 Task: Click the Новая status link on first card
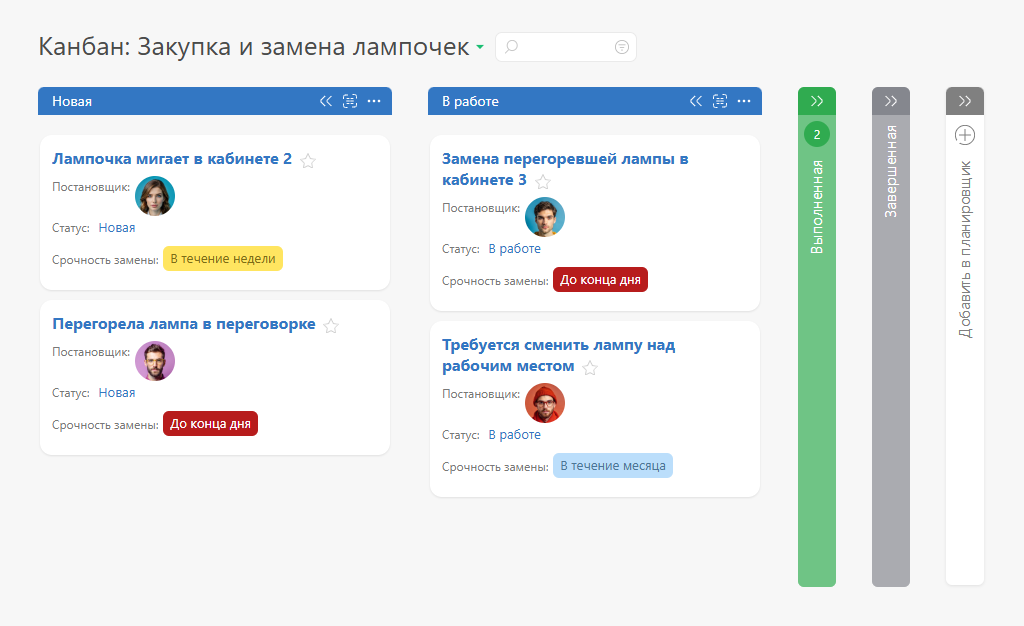[117, 228]
